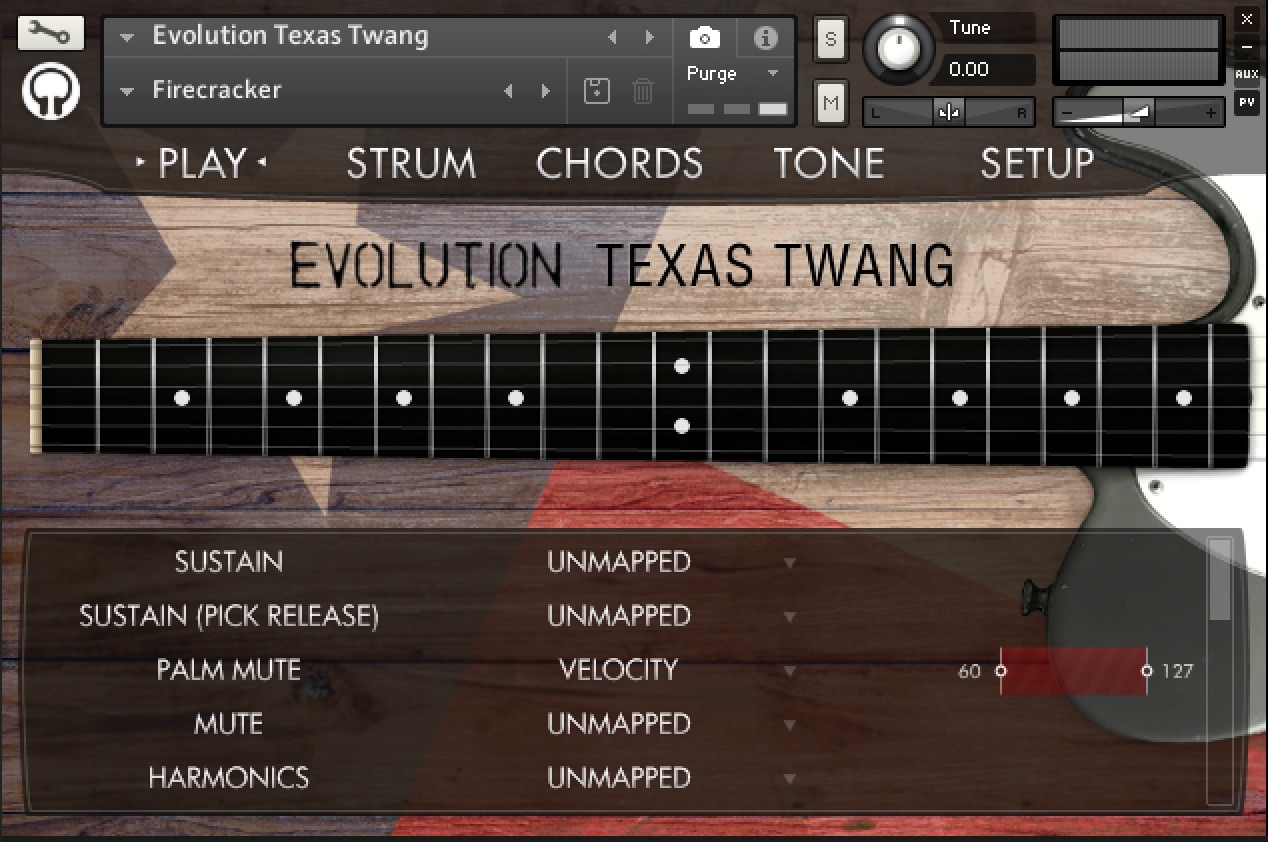
Task: Click the double-dot twelfth fret marker on fretboard
Action: (x=682, y=396)
